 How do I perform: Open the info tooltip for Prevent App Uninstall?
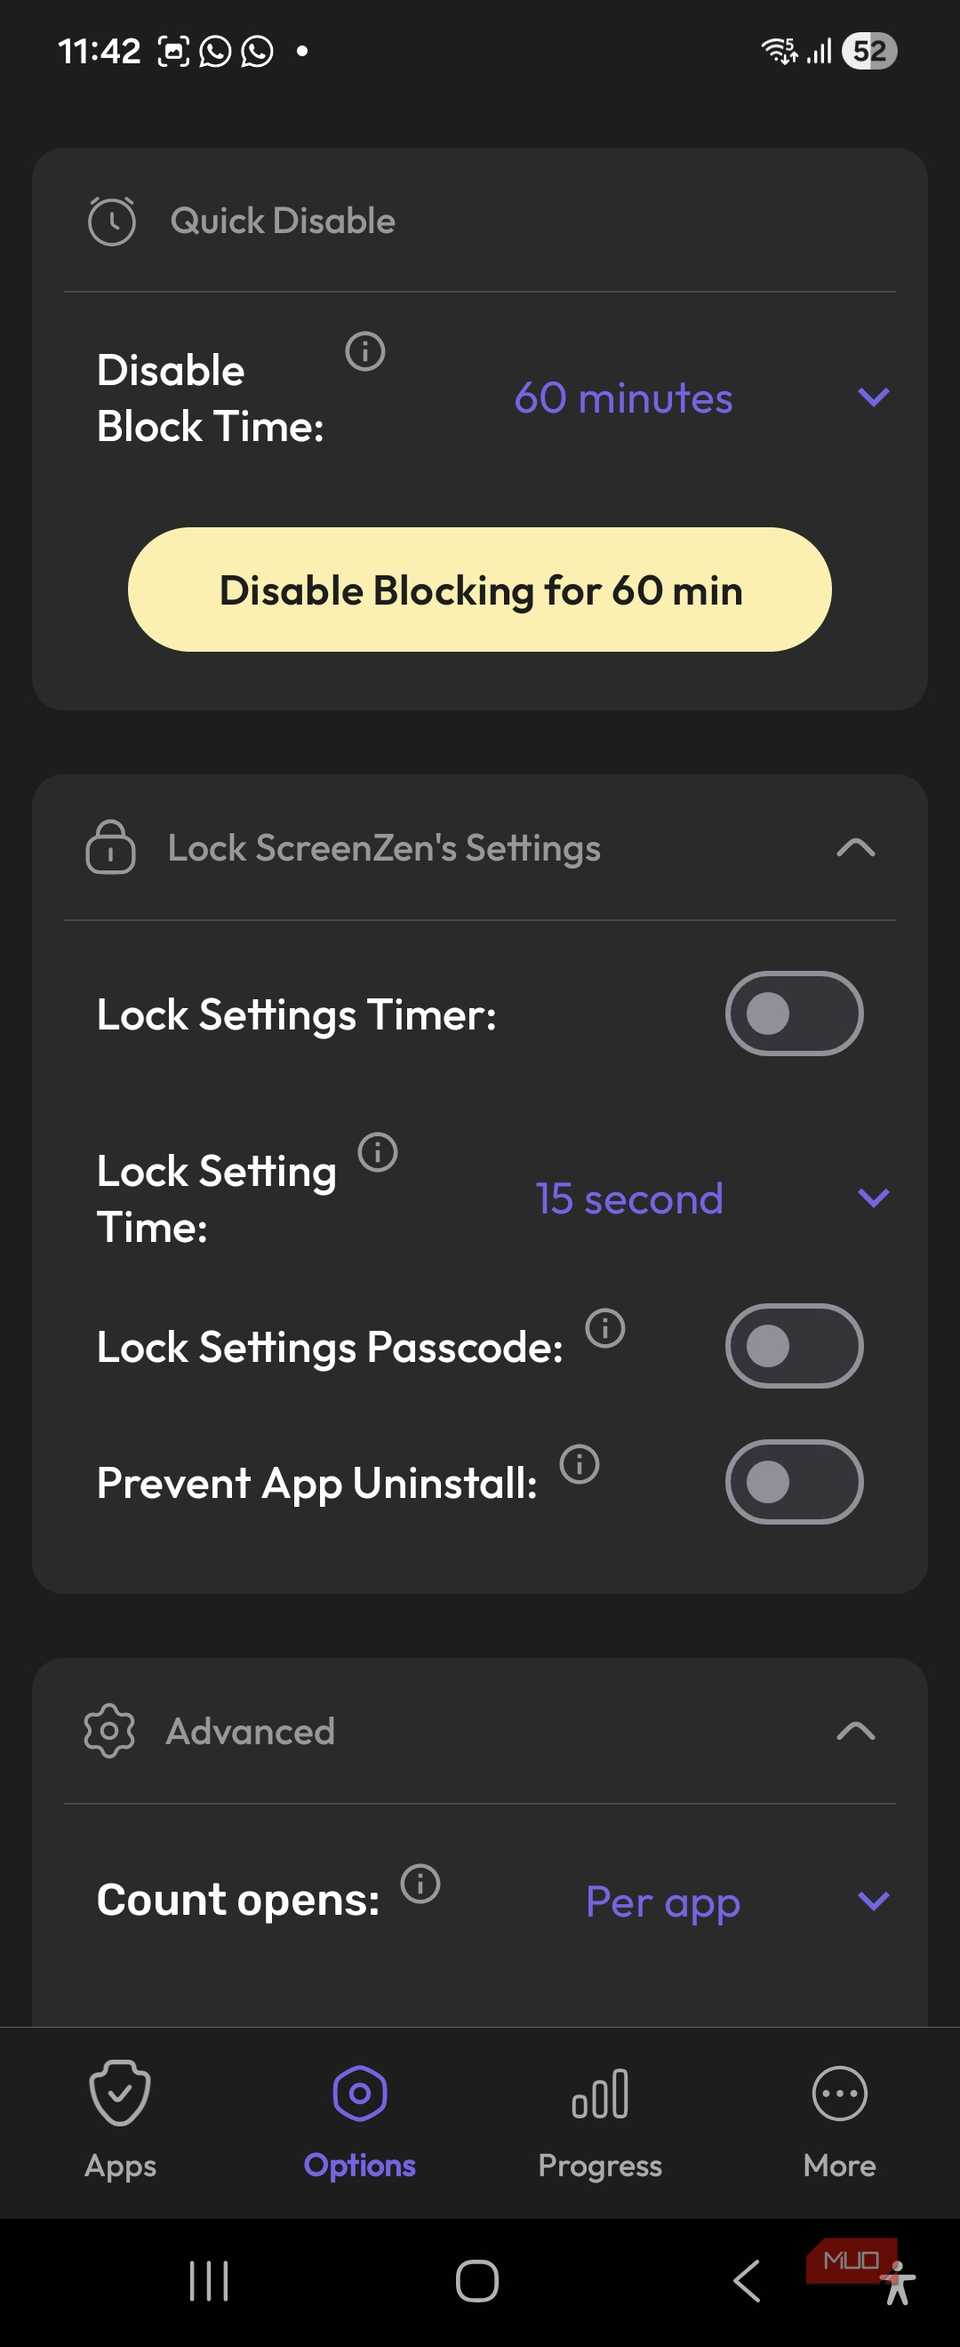(579, 1466)
